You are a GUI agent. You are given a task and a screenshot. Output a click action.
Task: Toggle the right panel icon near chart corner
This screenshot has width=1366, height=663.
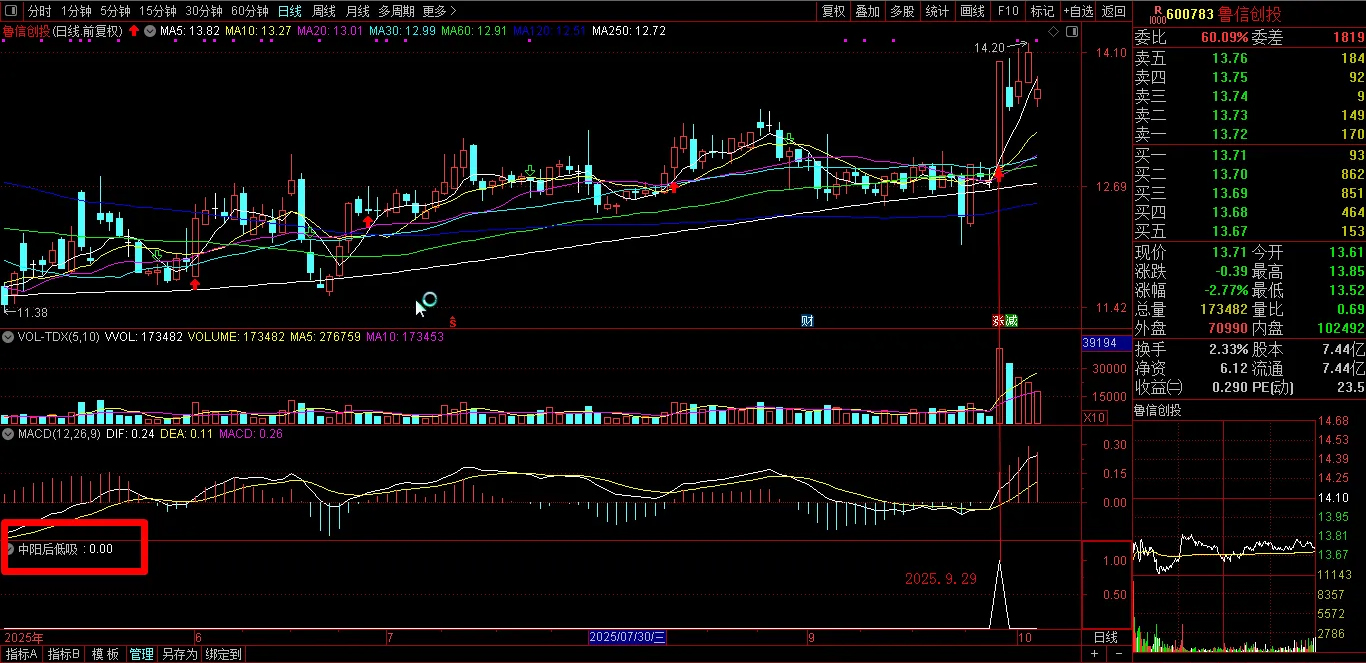pos(1073,31)
